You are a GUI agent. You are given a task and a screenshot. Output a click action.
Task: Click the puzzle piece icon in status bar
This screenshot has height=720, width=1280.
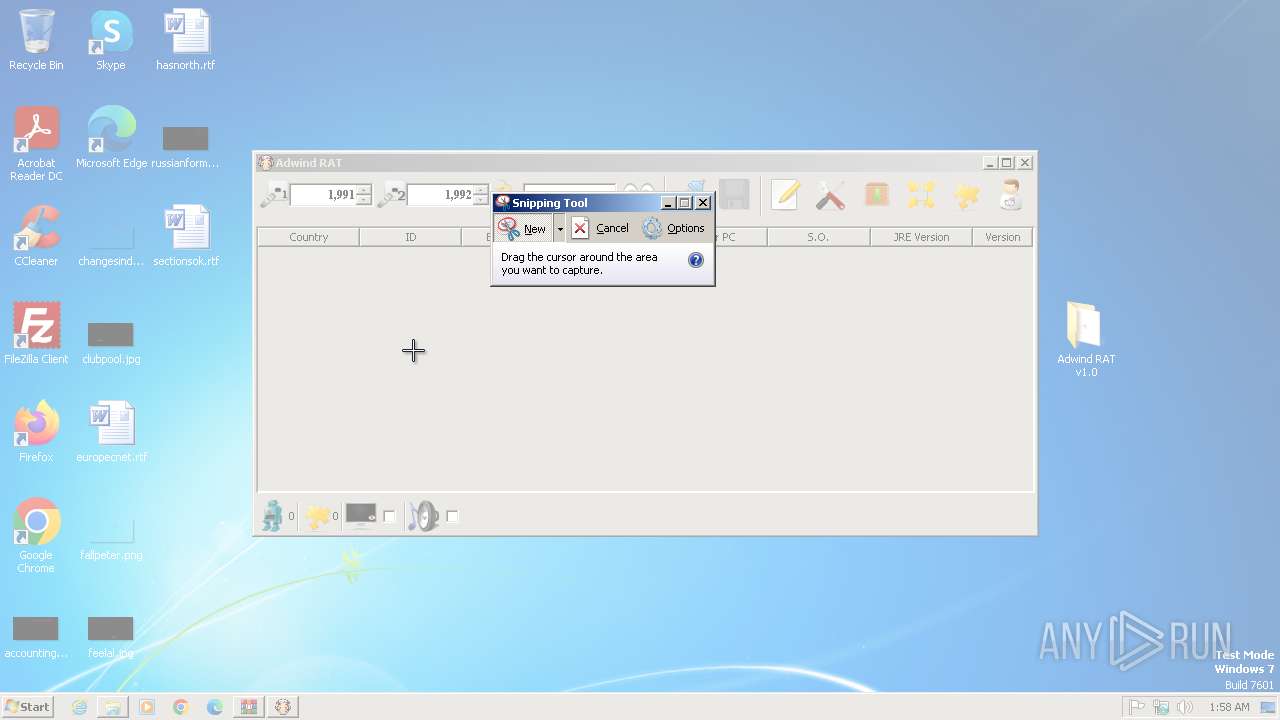click(x=317, y=516)
